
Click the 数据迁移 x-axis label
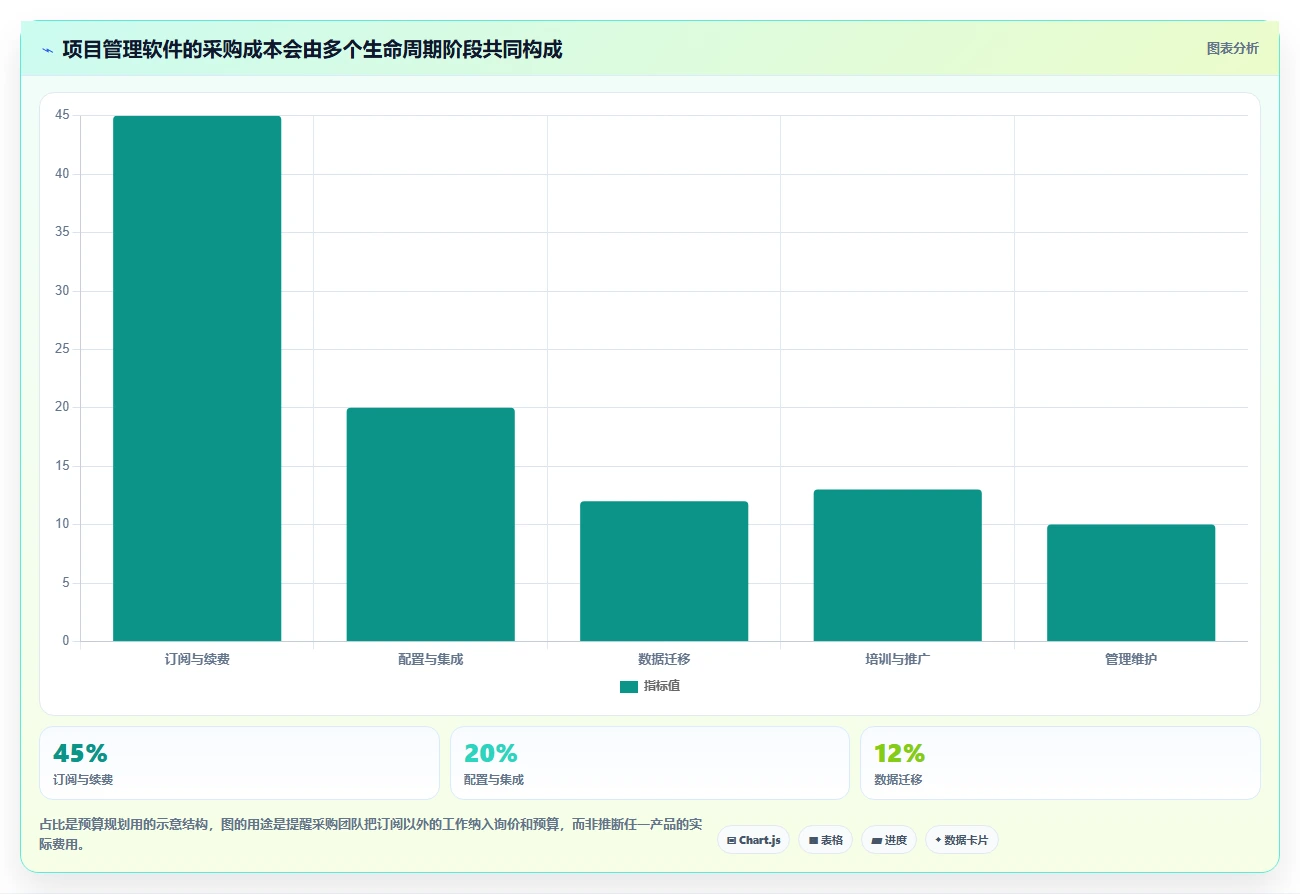664,659
